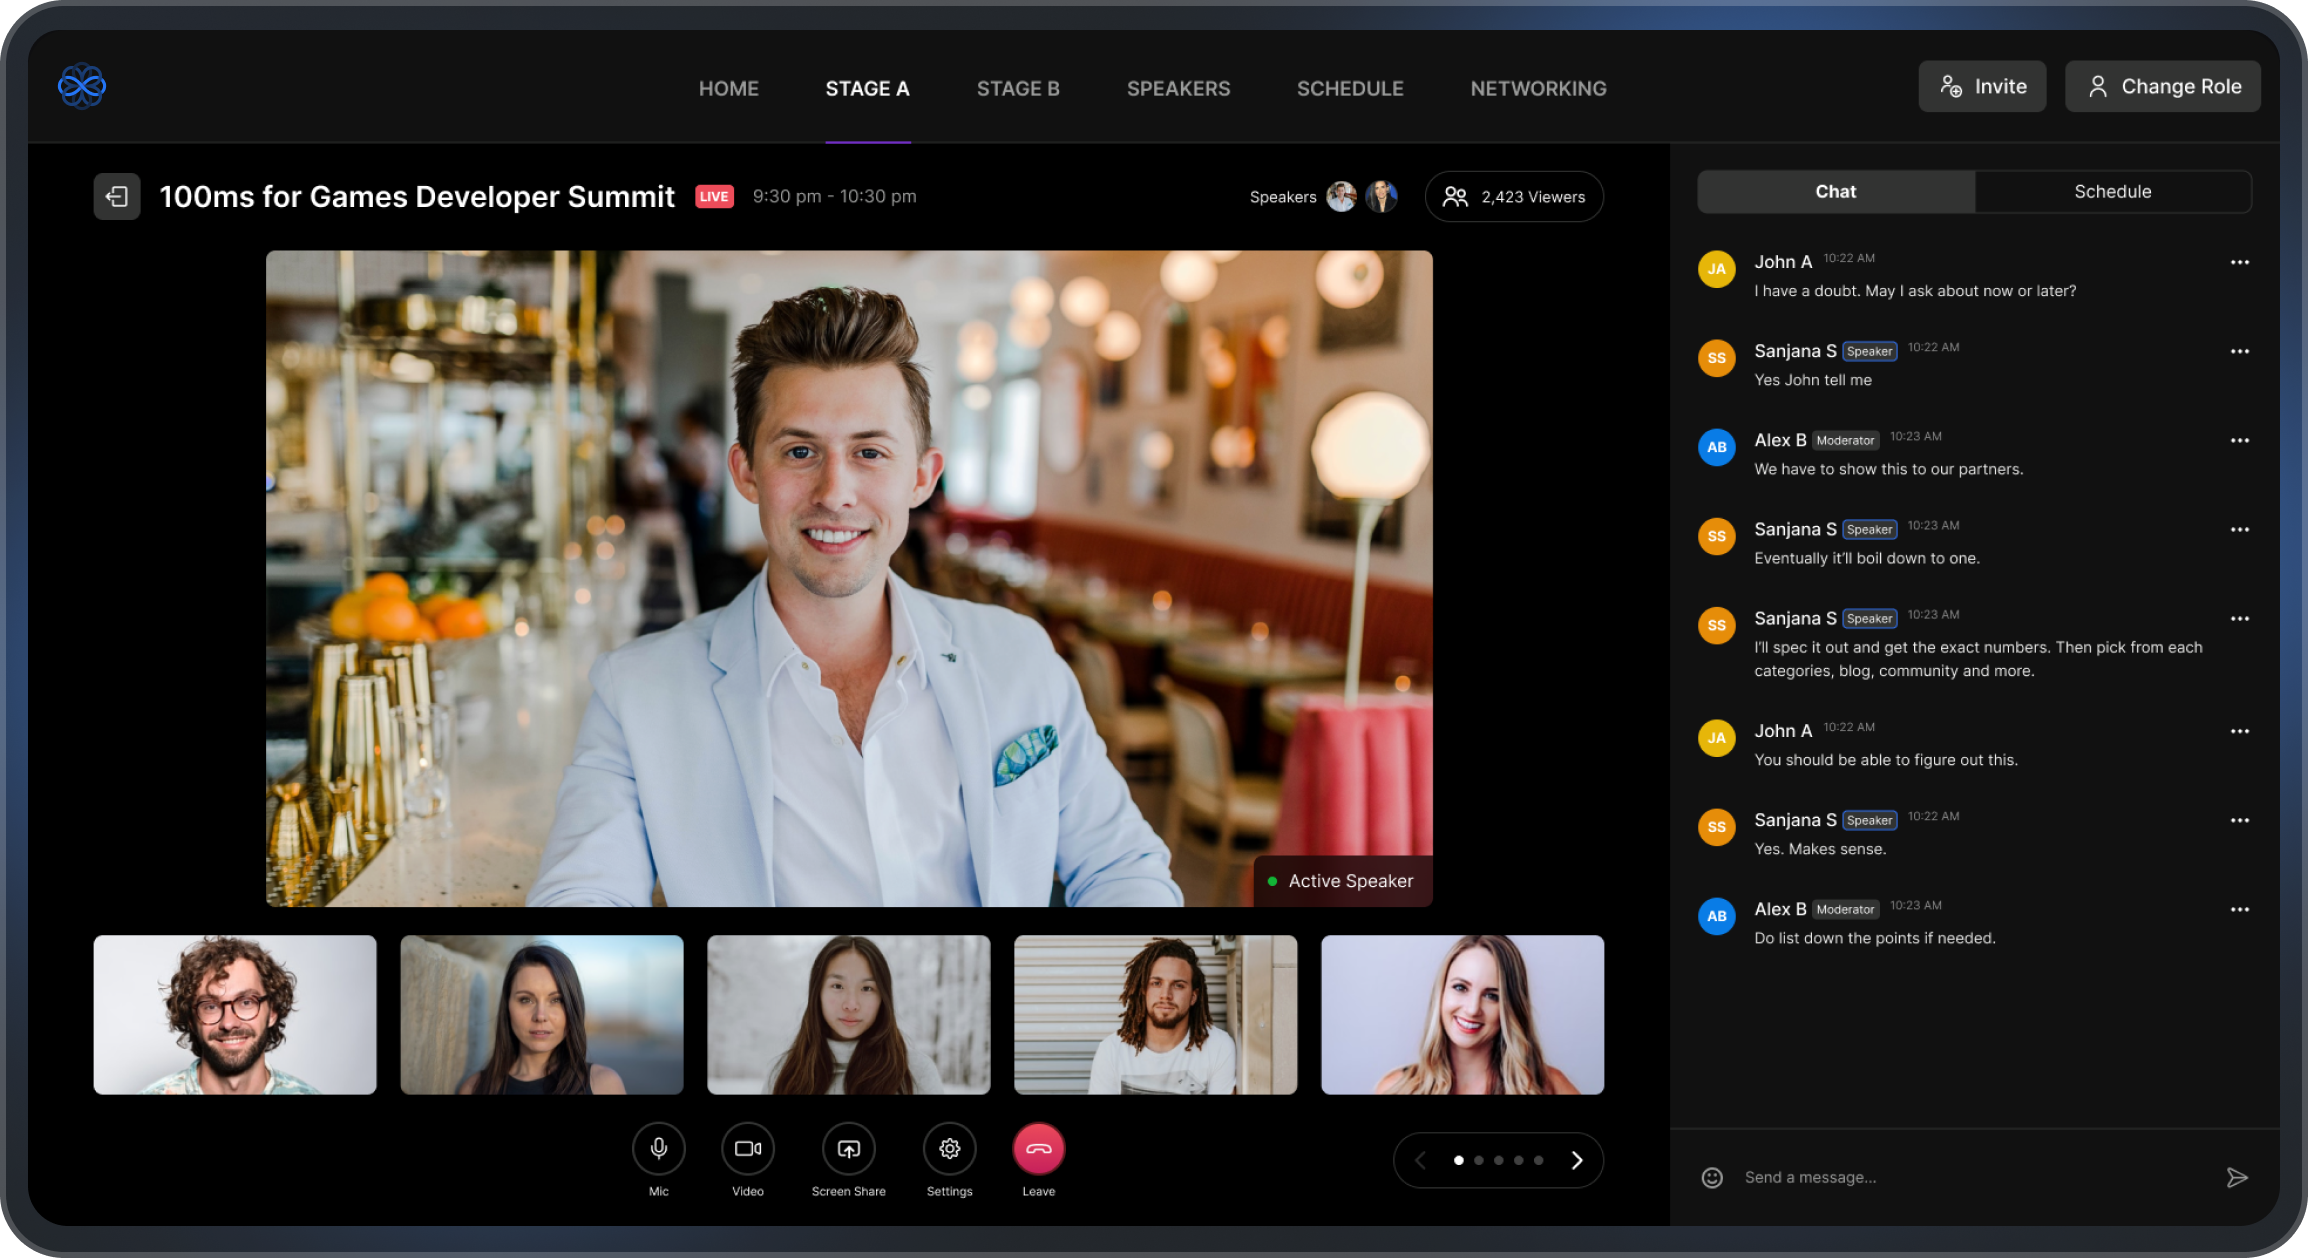Open options for John A's doubt message

[2239, 261]
